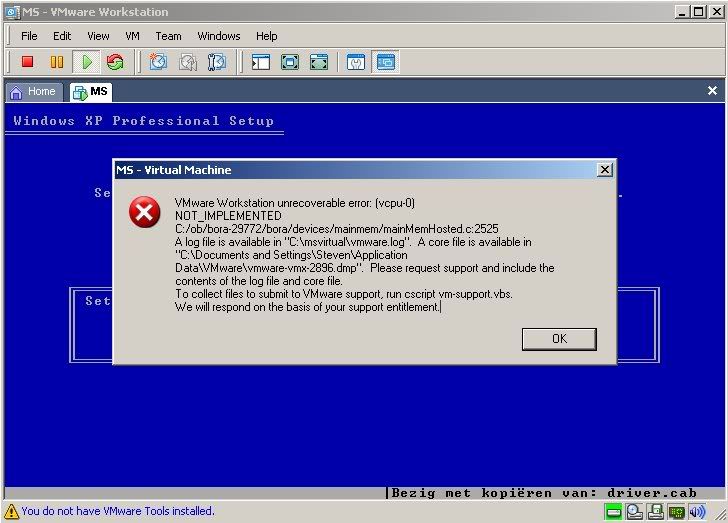This screenshot has width=728, height=523.
Task: Click the hard disk status icon
Action: (613, 513)
